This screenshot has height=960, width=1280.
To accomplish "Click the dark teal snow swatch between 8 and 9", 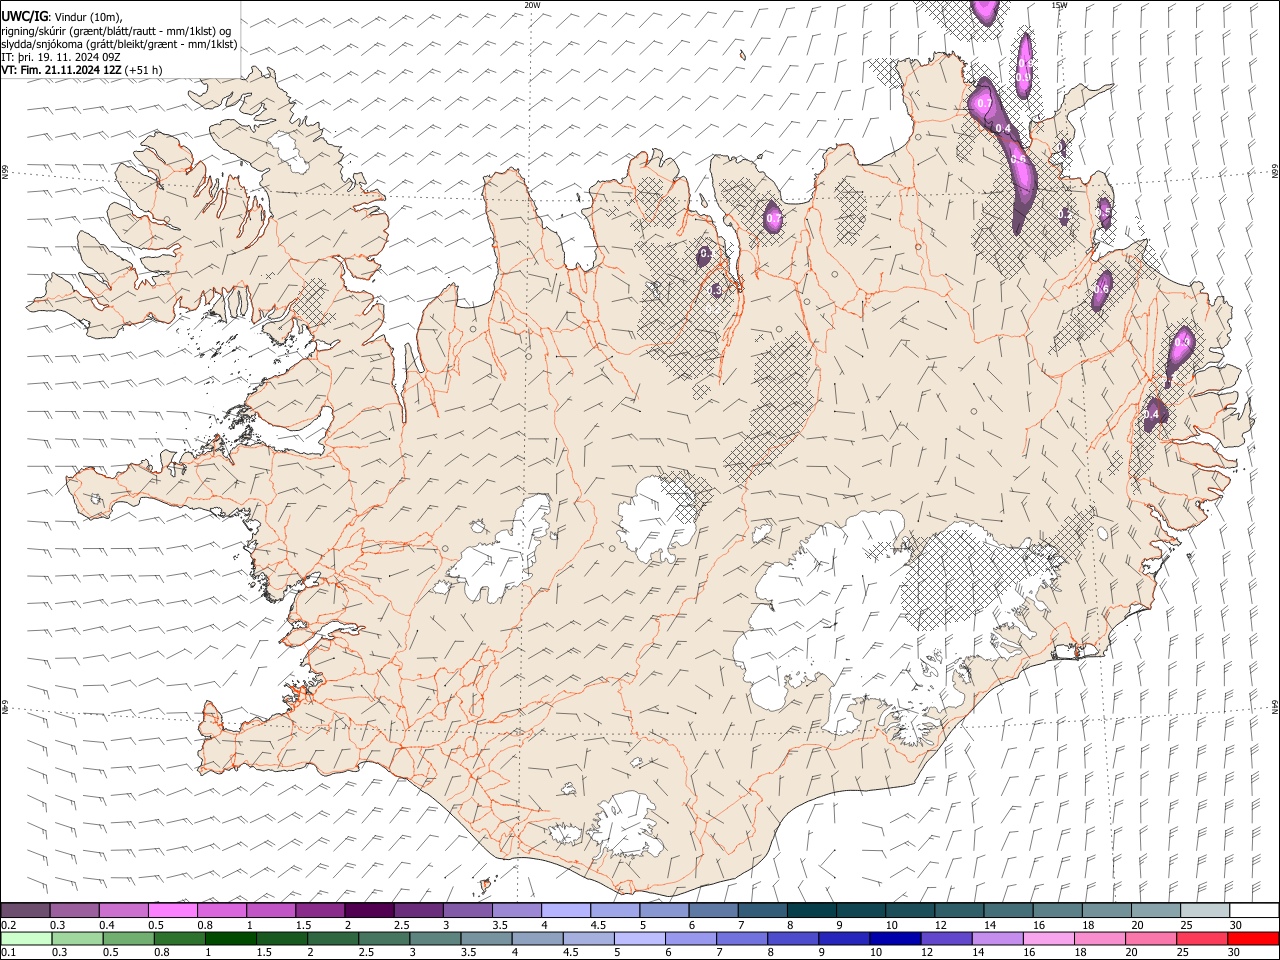I will click(810, 910).
